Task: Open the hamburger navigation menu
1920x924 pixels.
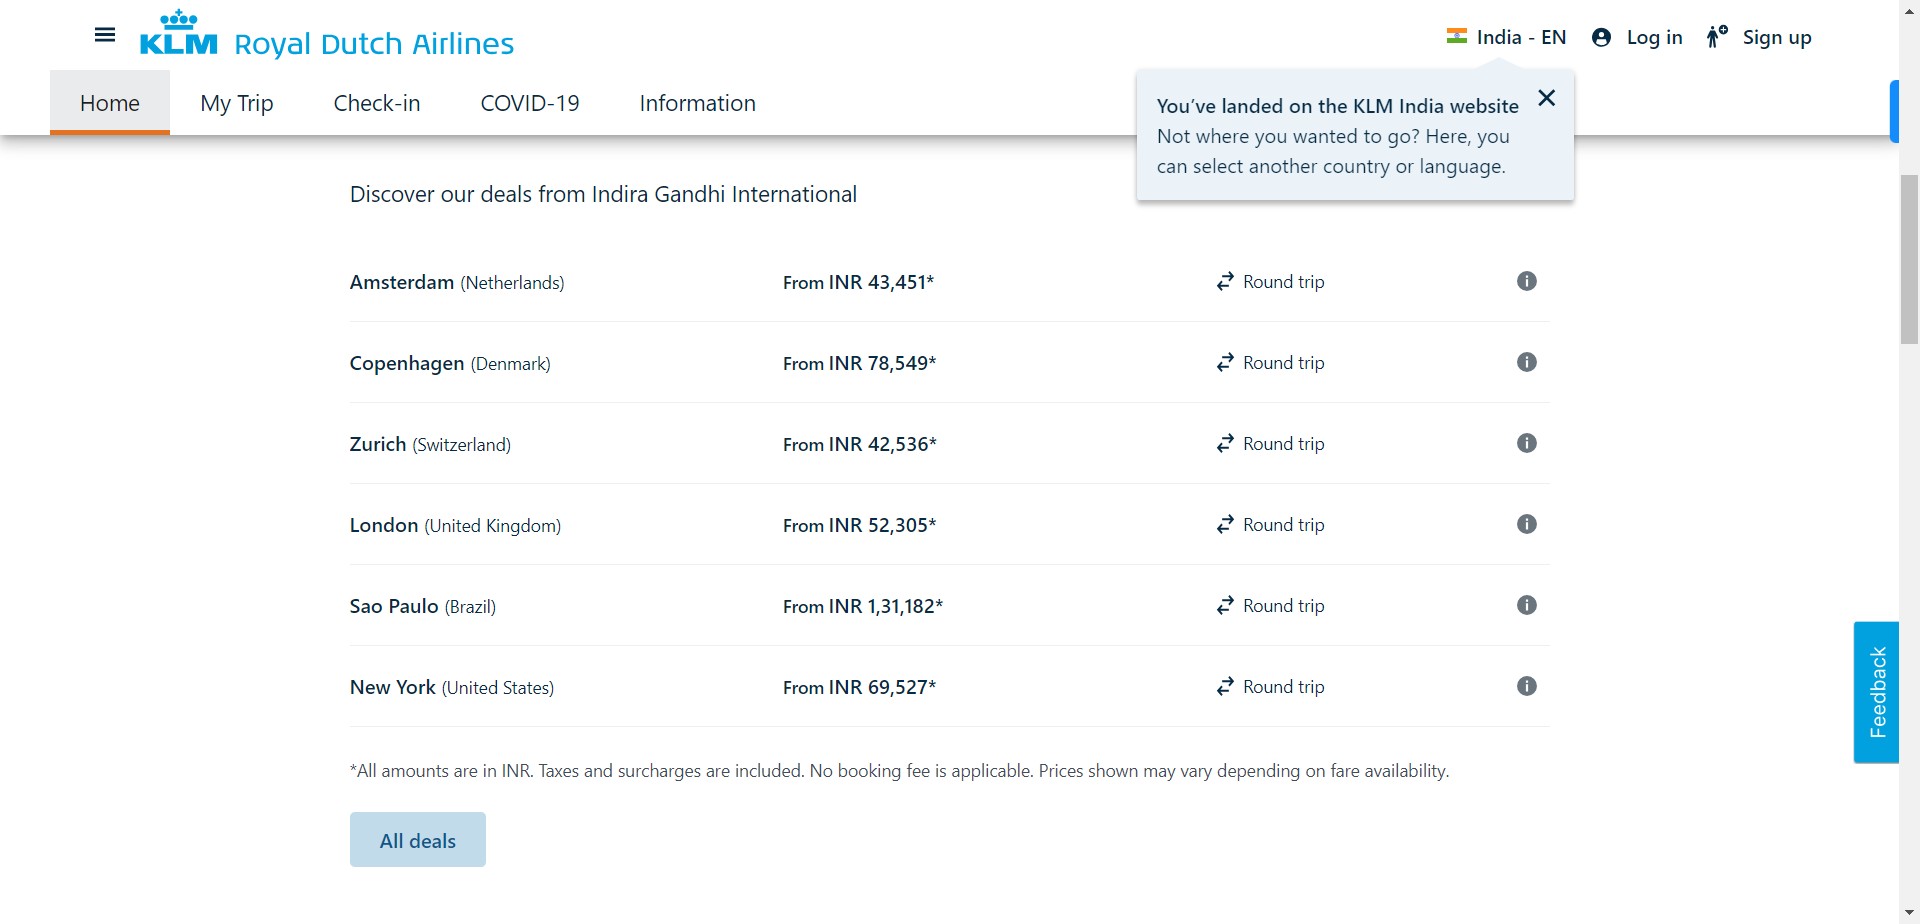Action: (x=104, y=36)
